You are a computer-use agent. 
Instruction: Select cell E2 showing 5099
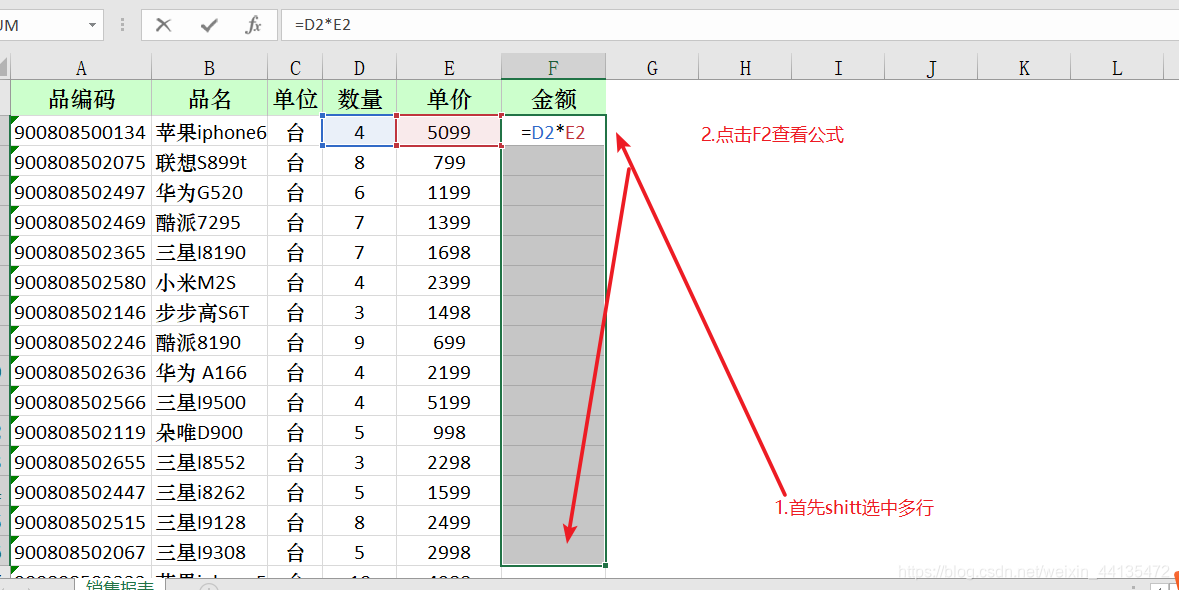coord(448,130)
